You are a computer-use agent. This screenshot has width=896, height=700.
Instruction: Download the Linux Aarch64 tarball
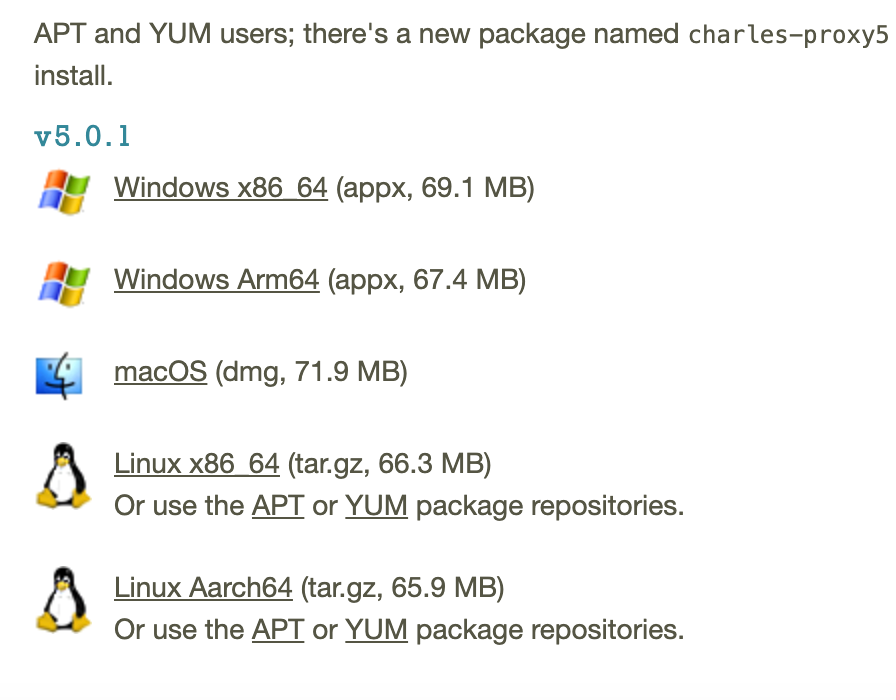click(x=203, y=587)
